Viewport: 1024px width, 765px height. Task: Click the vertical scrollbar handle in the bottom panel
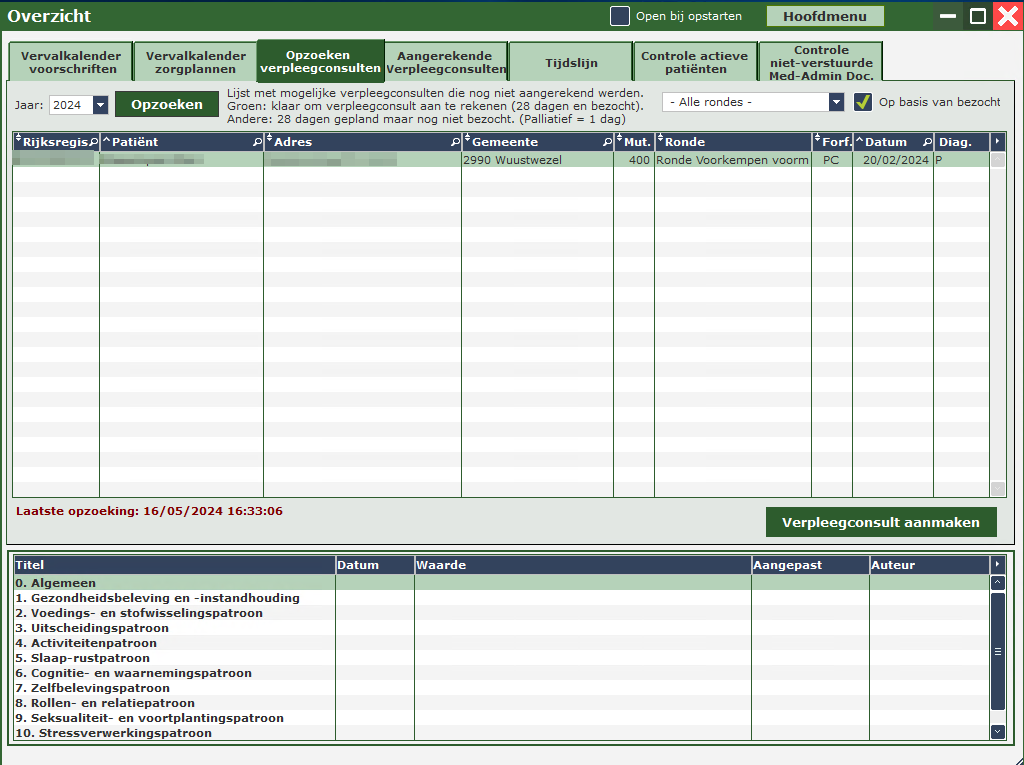point(997,652)
